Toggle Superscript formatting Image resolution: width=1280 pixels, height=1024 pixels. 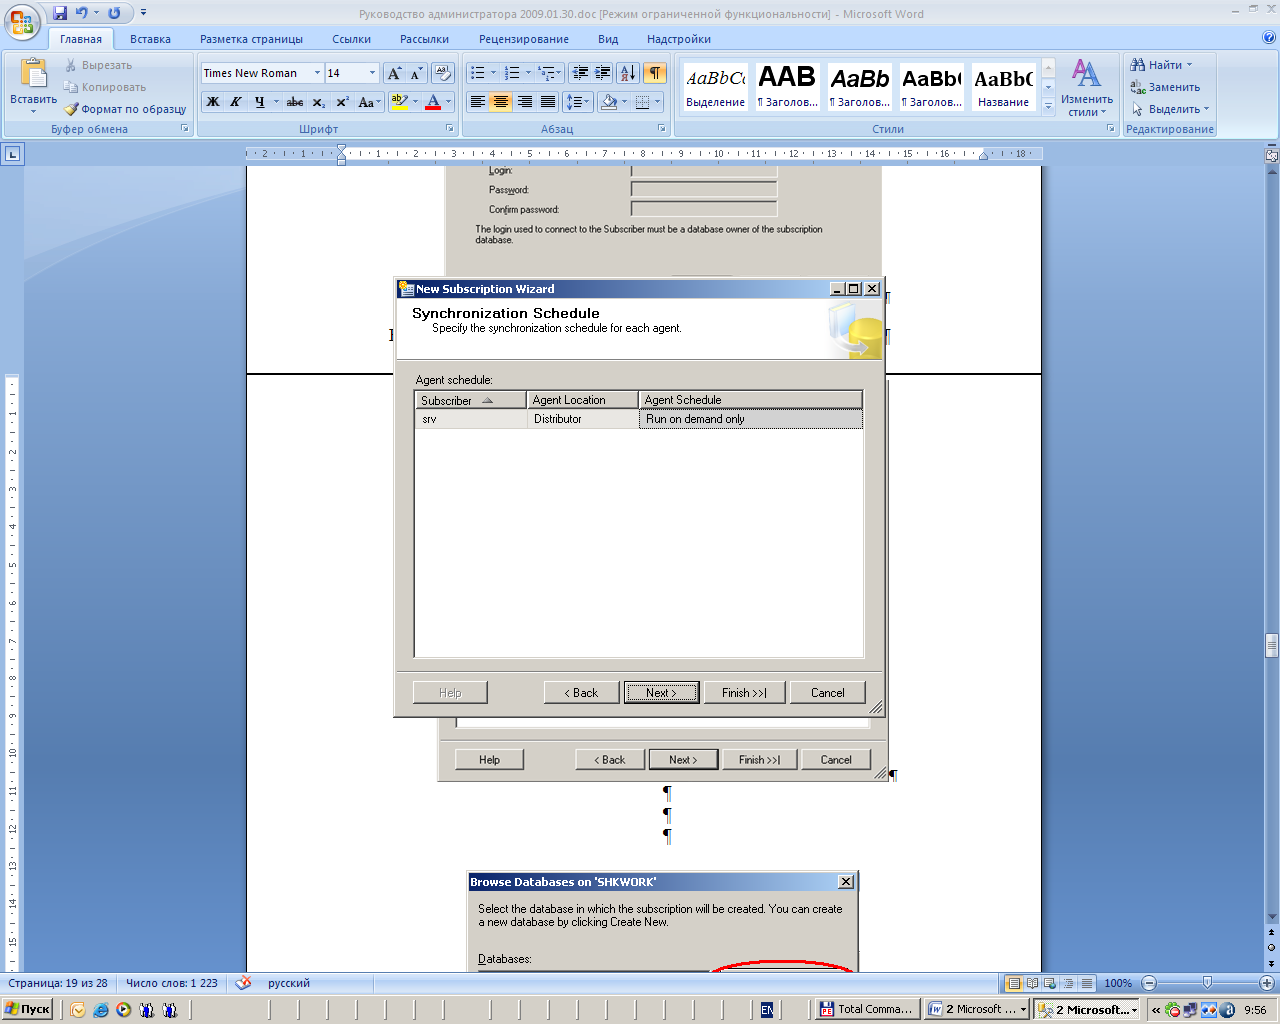pyautogui.click(x=342, y=102)
